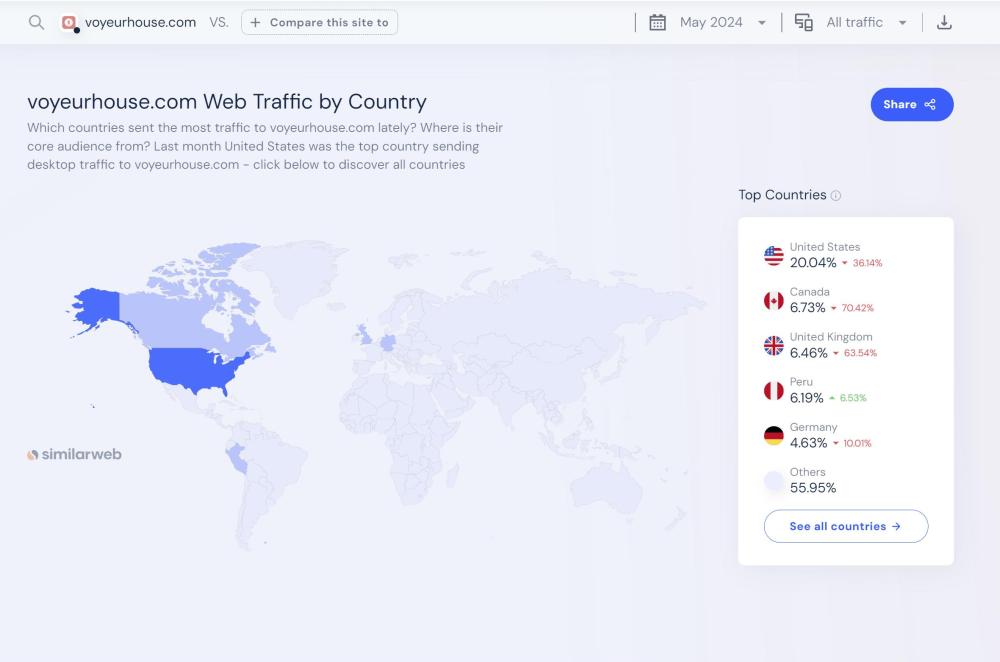Click the search magnifier icon
1000x662 pixels.
37,22
